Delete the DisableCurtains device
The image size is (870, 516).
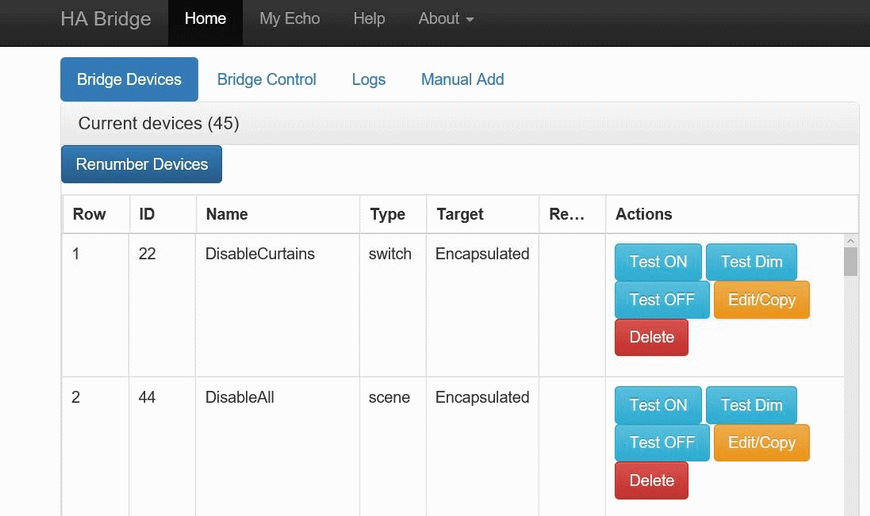pos(651,337)
